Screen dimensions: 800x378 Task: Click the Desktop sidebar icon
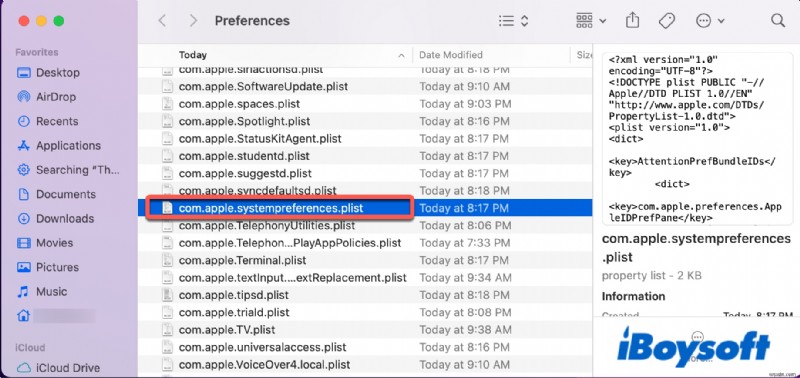23,72
